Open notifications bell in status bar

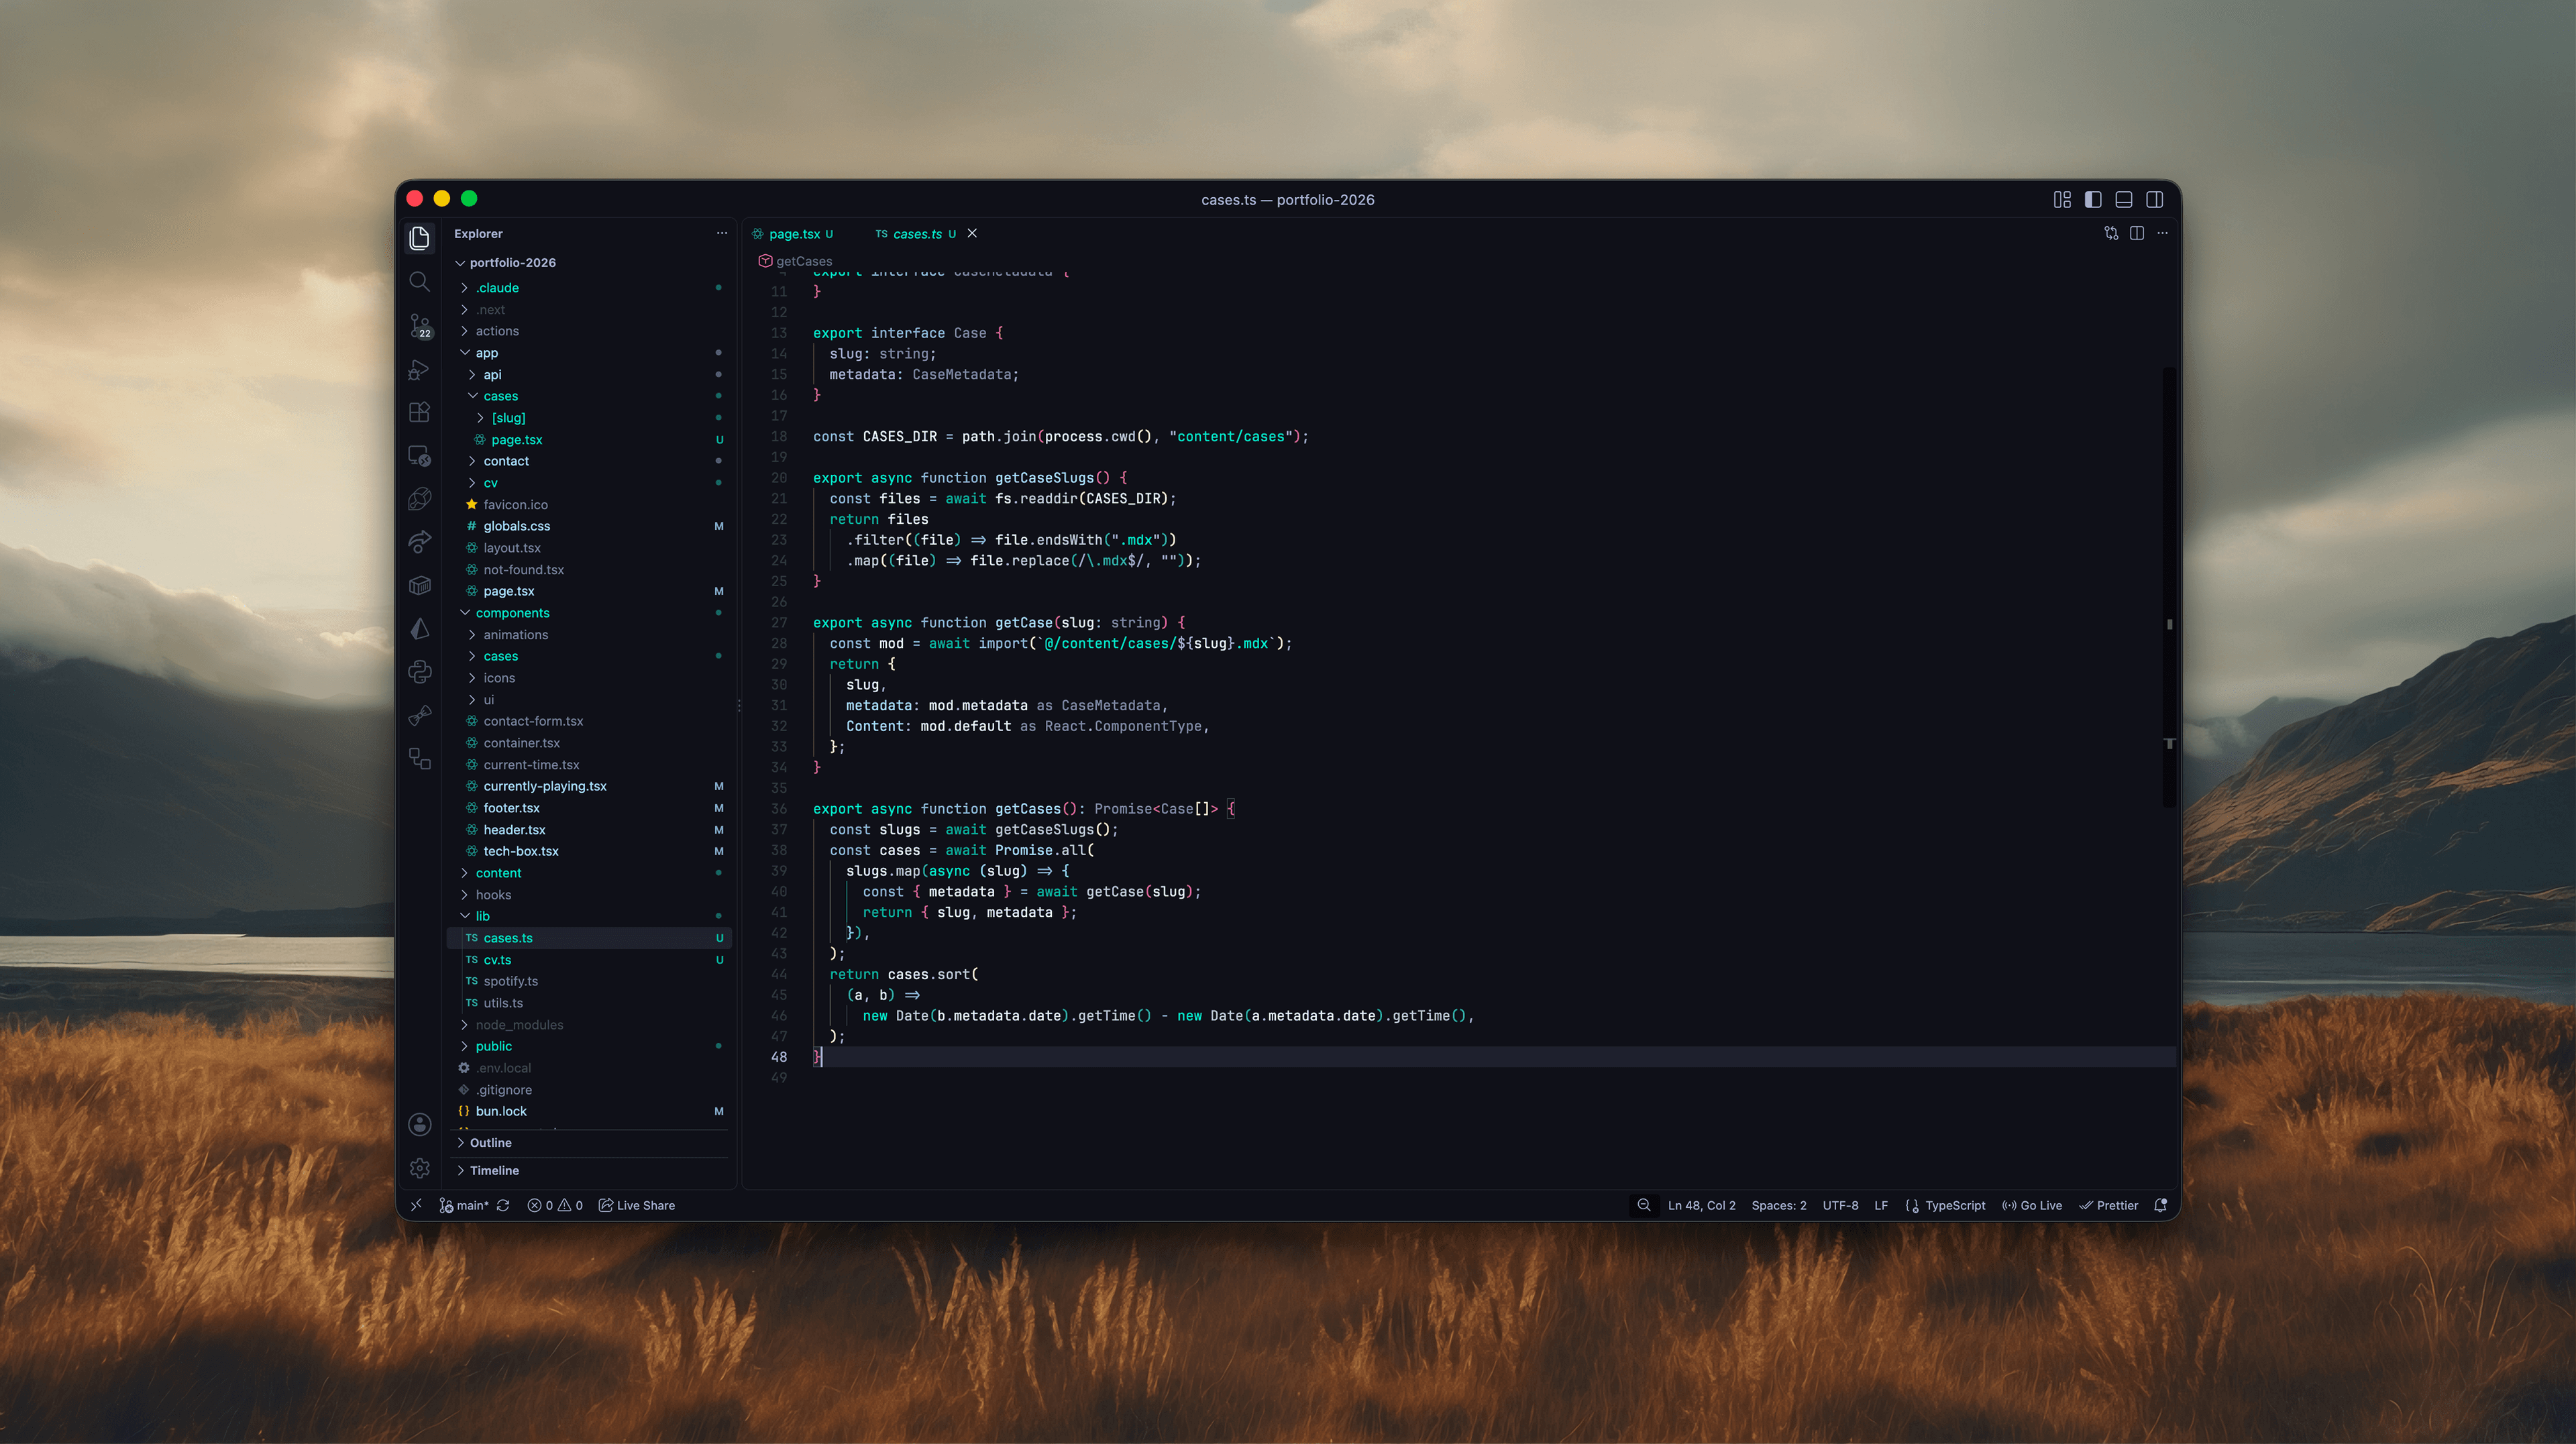coord(2160,1206)
